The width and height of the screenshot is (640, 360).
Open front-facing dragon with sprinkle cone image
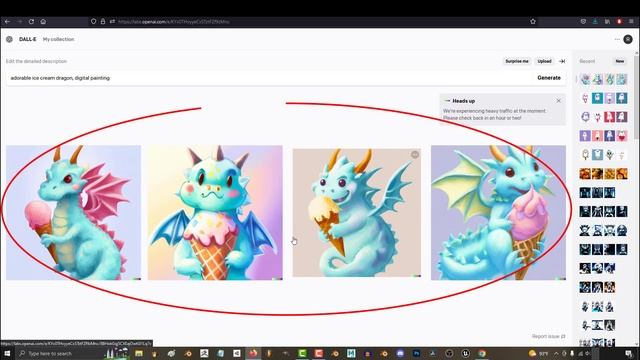coord(215,213)
